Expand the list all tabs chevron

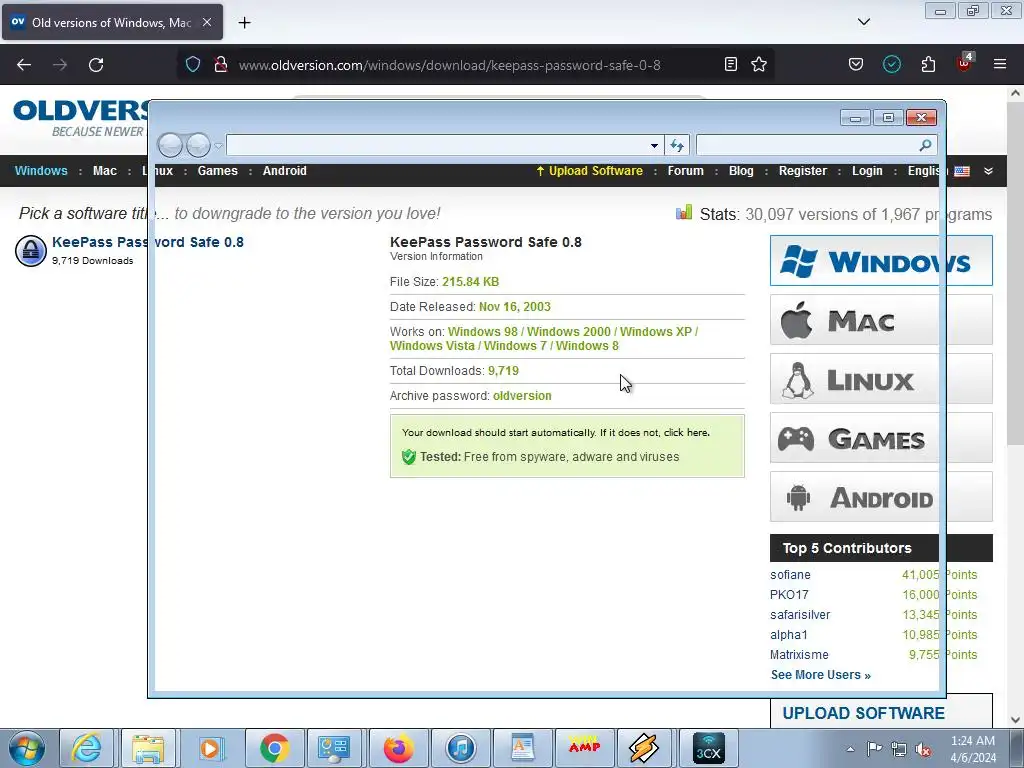pos(863,22)
